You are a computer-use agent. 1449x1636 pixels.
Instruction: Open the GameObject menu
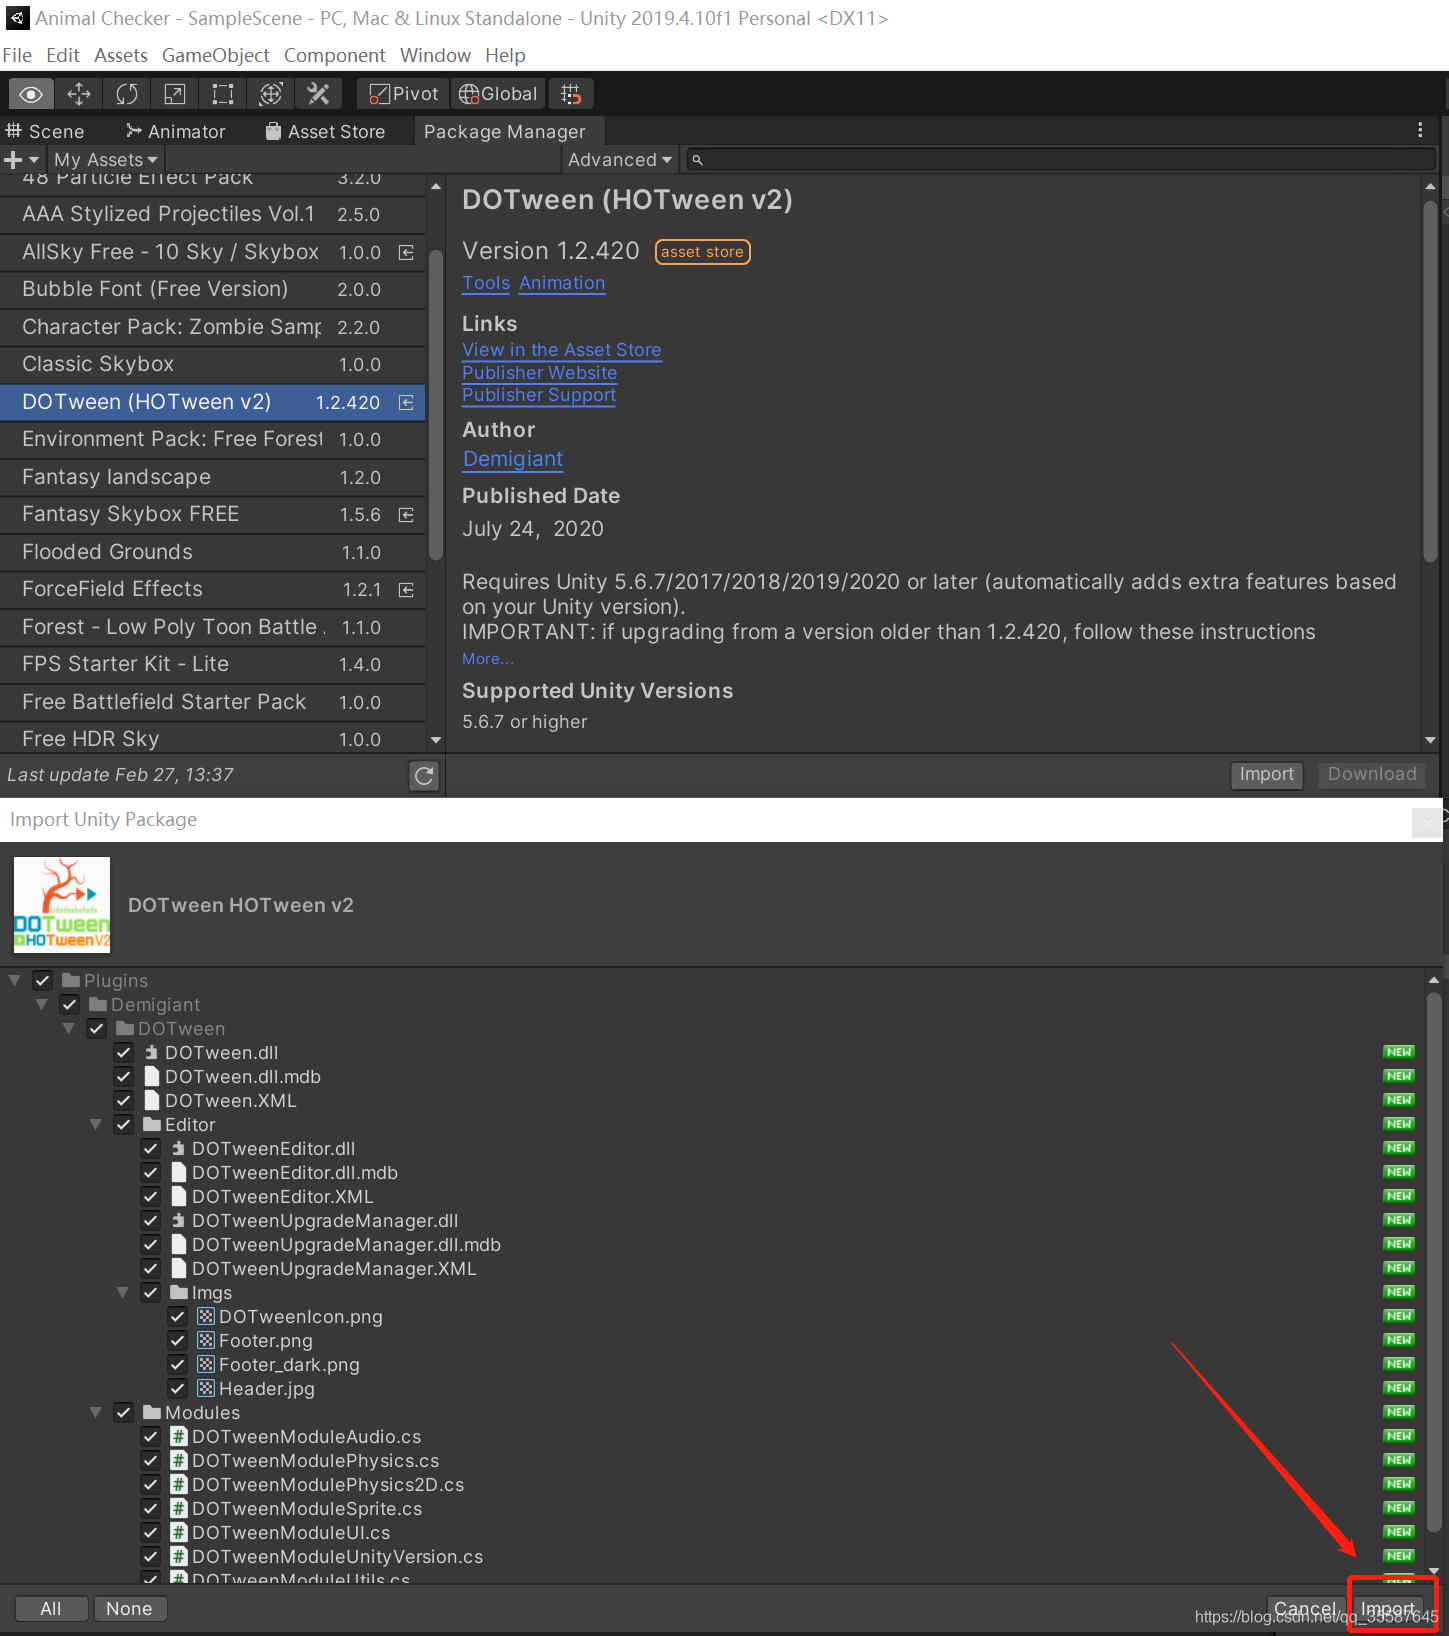click(216, 55)
